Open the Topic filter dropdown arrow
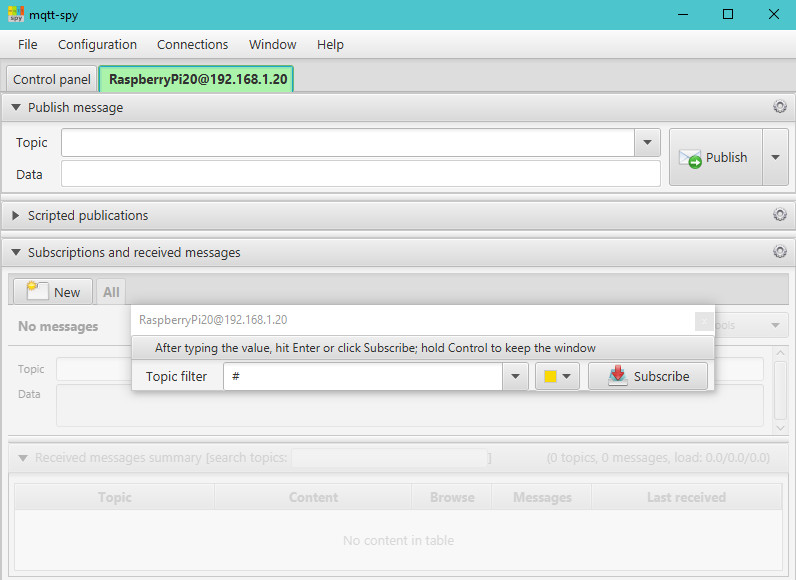 click(x=515, y=377)
